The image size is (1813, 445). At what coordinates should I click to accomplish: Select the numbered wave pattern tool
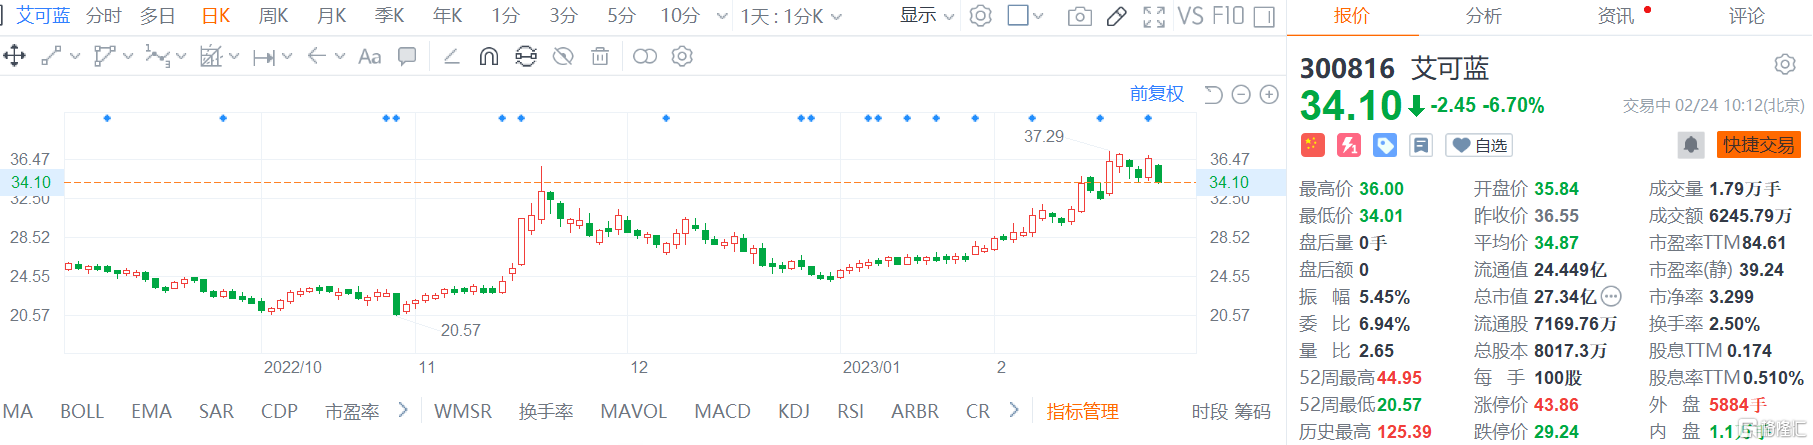(x=156, y=56)
